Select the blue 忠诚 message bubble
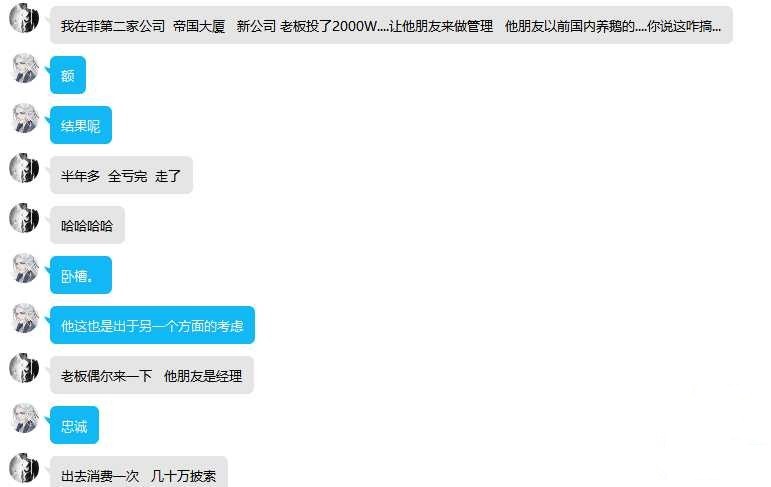Image resolution: width=771 pixels, height=487 pixels. point(74,425)
